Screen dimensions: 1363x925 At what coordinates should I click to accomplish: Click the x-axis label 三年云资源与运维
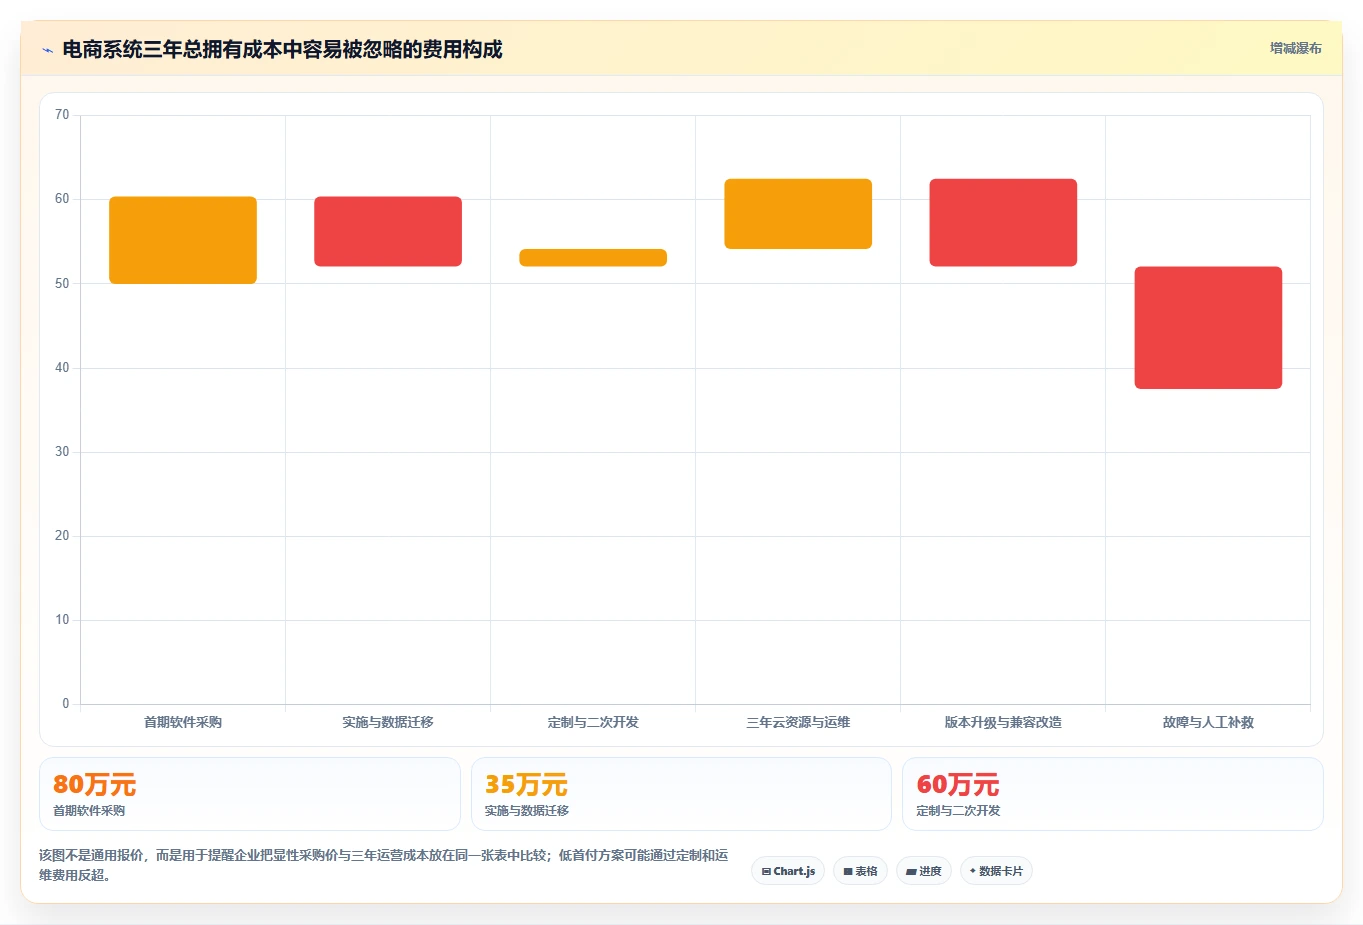[x=798, y=722]
